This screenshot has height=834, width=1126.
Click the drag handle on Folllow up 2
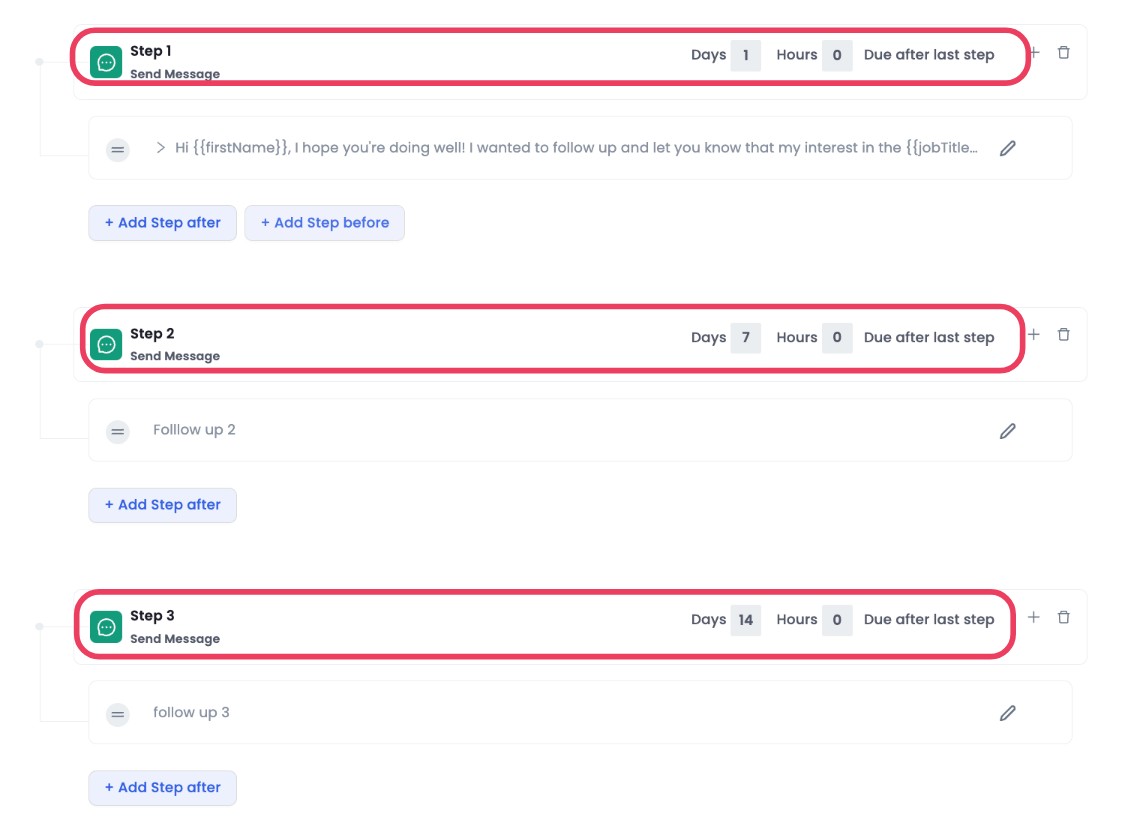coord(117,430)
